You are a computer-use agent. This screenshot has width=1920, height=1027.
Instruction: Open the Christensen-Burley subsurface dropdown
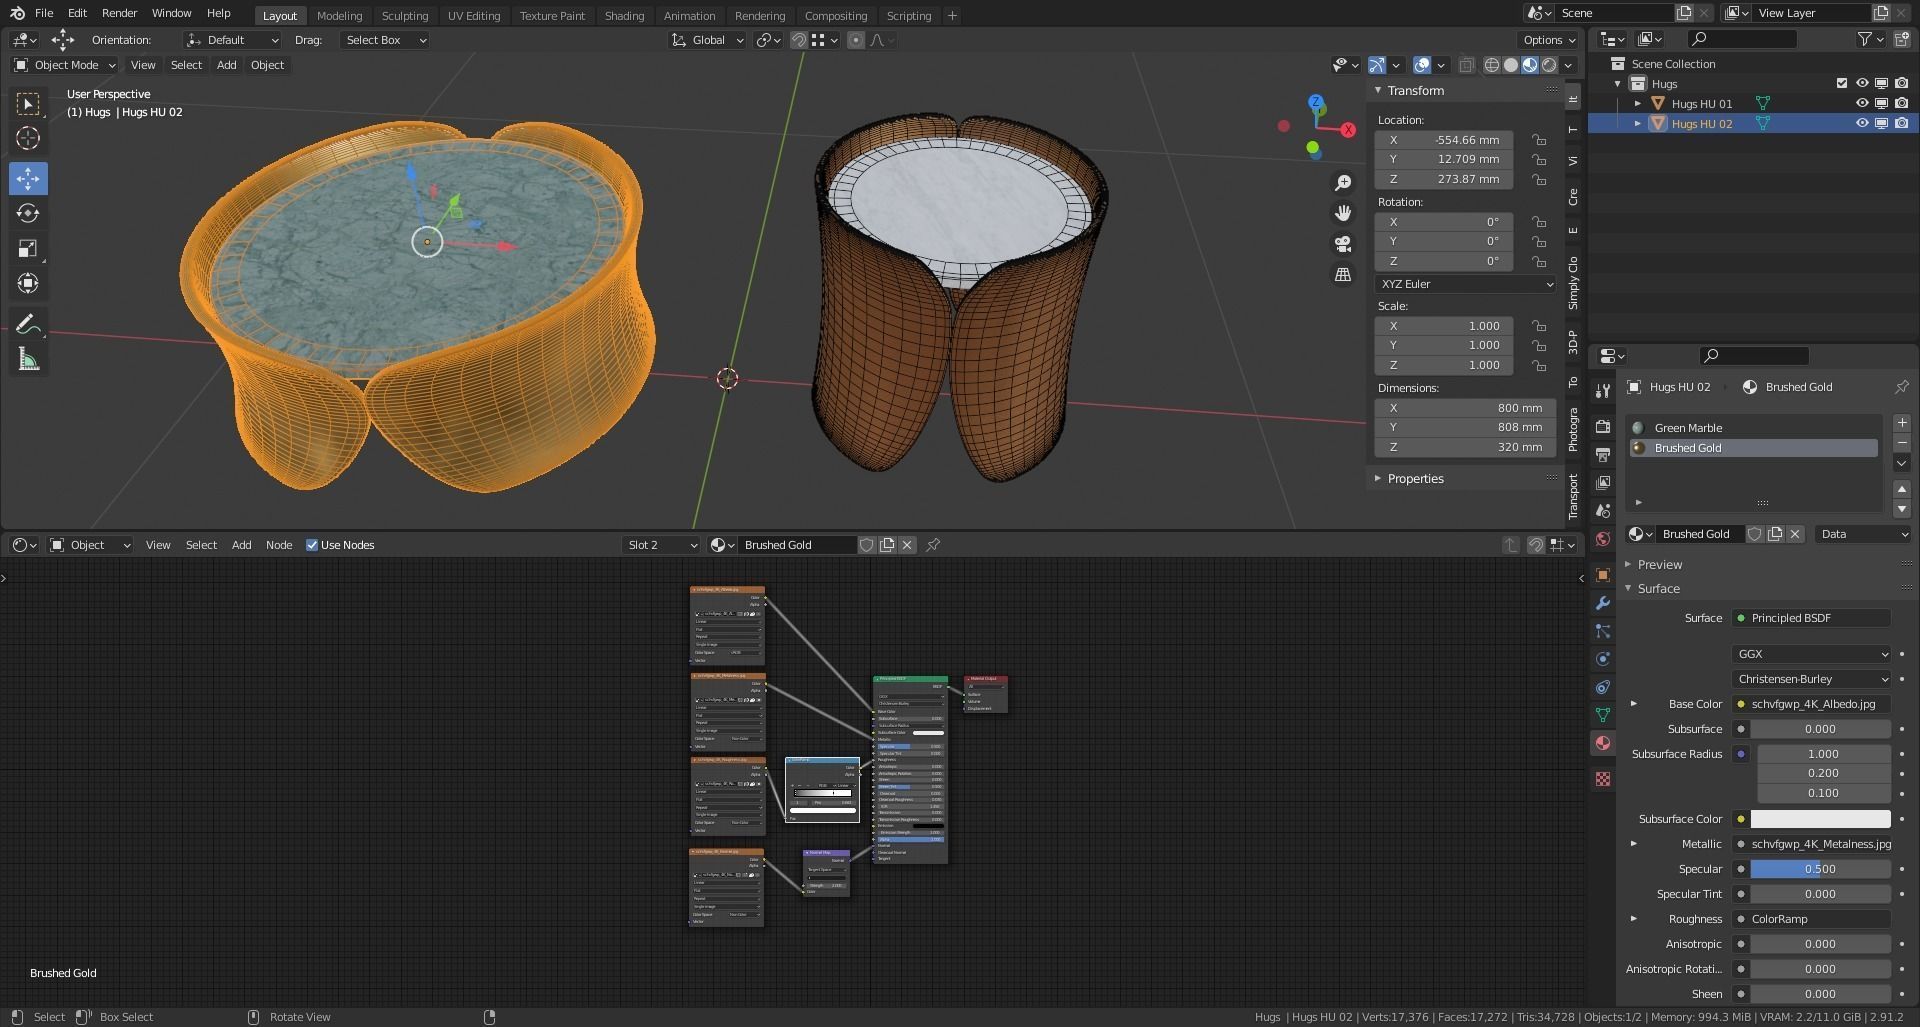1812,679
